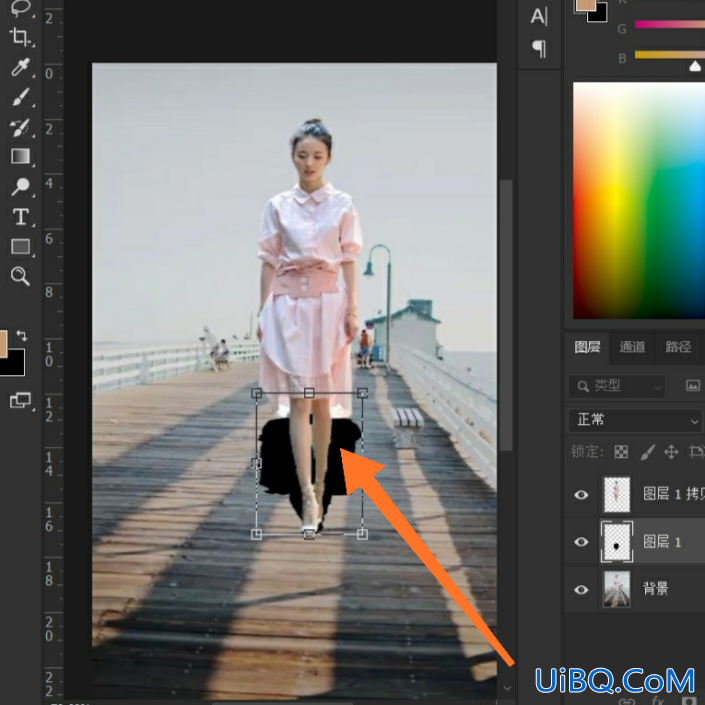Filter layers by pixel layer icon
This screenshot has width=705, height=705.
click(693, 385)
